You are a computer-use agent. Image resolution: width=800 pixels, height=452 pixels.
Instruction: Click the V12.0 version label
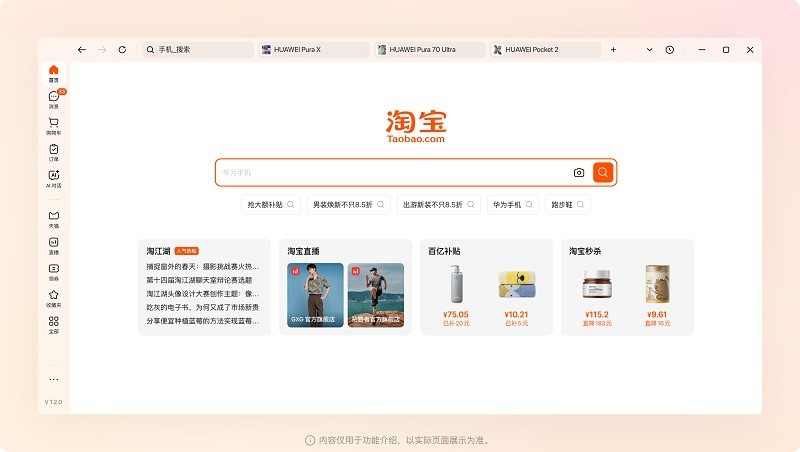[54, 402]
